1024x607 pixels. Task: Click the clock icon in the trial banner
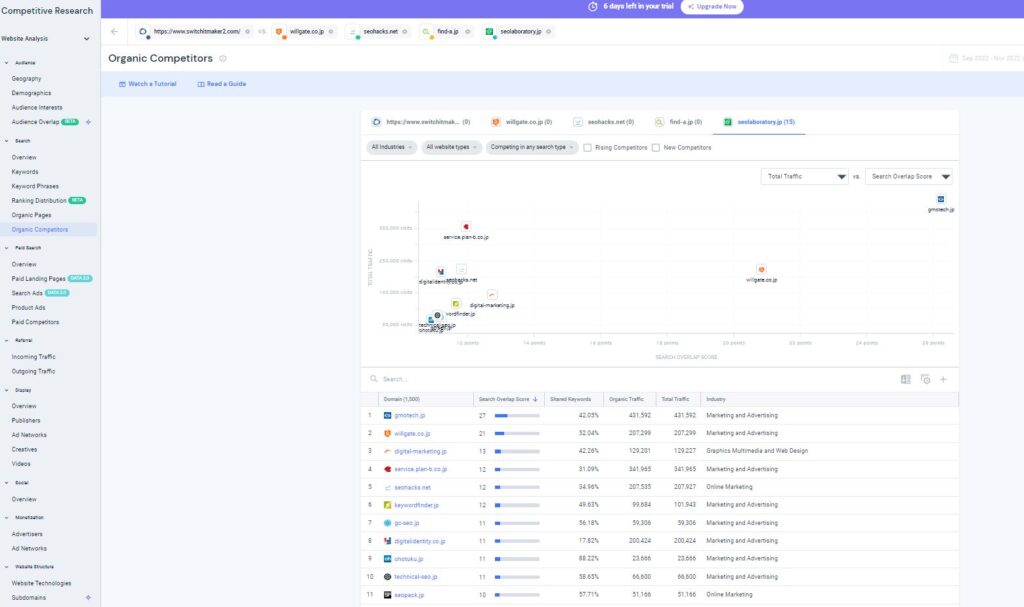[x=593, y=7]
